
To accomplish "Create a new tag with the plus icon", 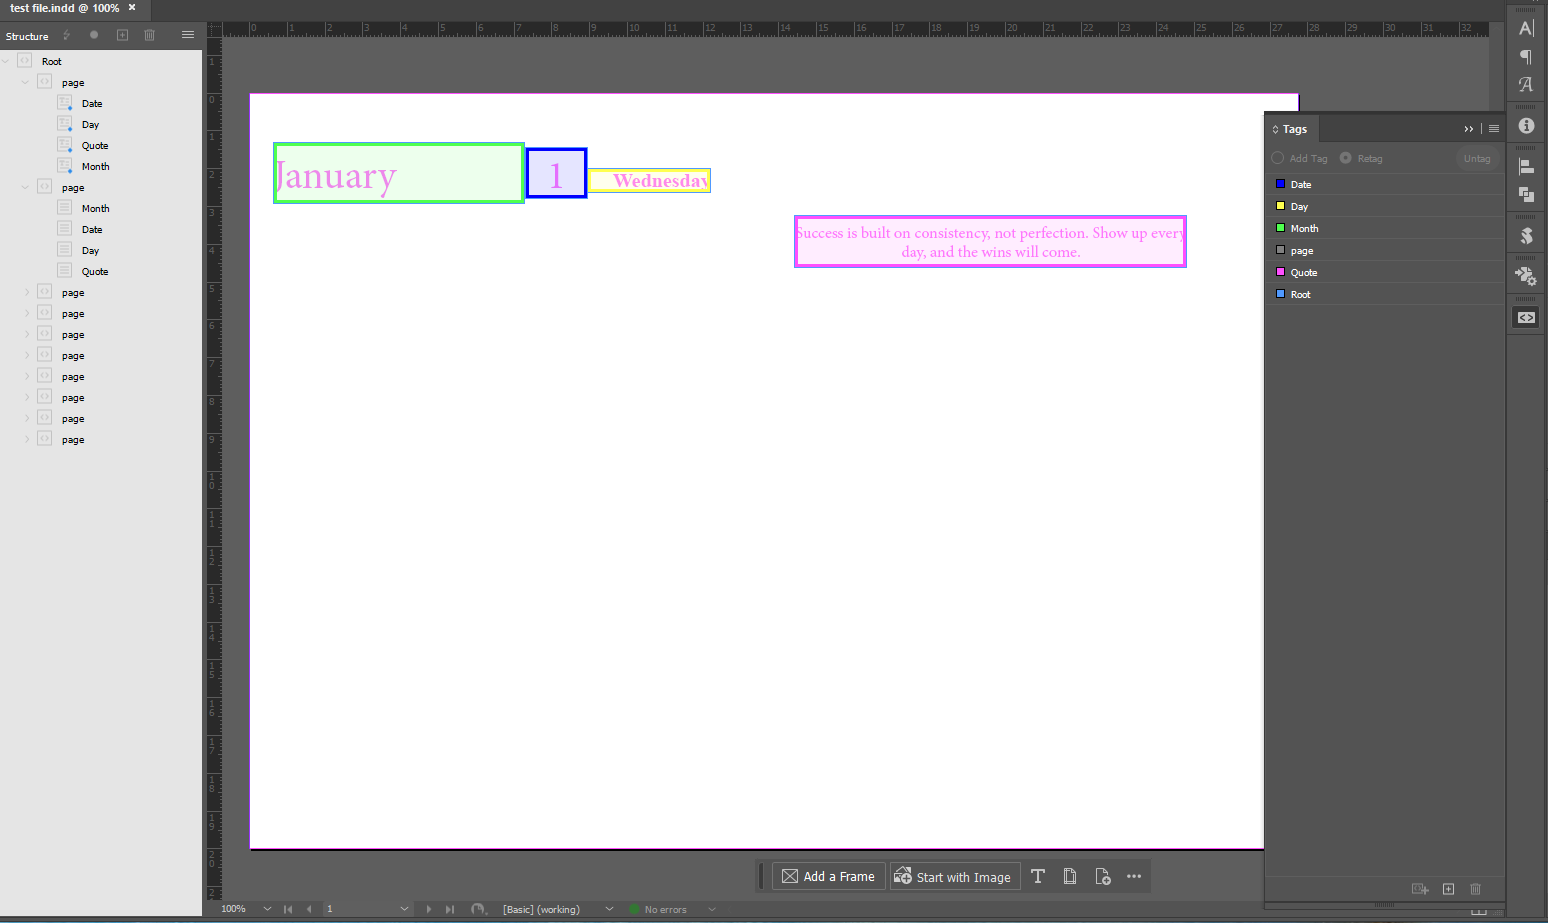I will pos(1448,889).
